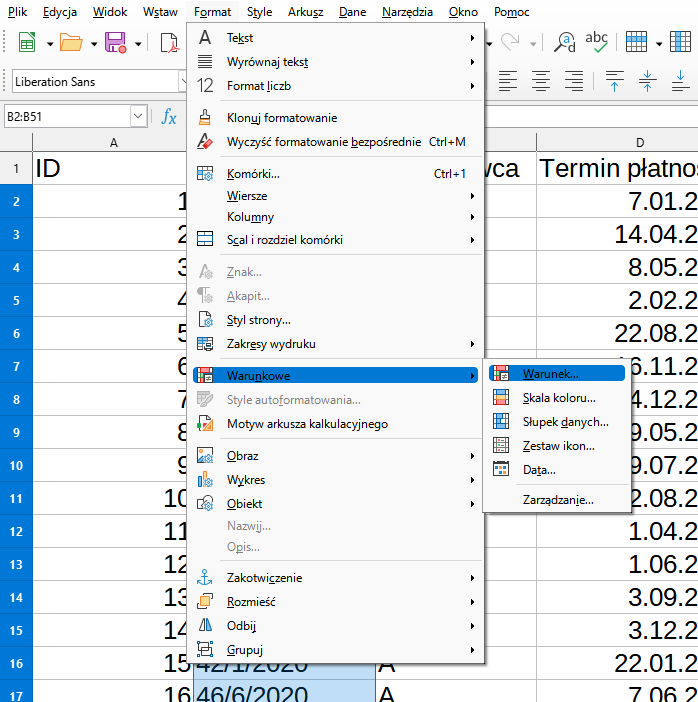Select row 10 header
Screen dimensions: 698x702
16,465
